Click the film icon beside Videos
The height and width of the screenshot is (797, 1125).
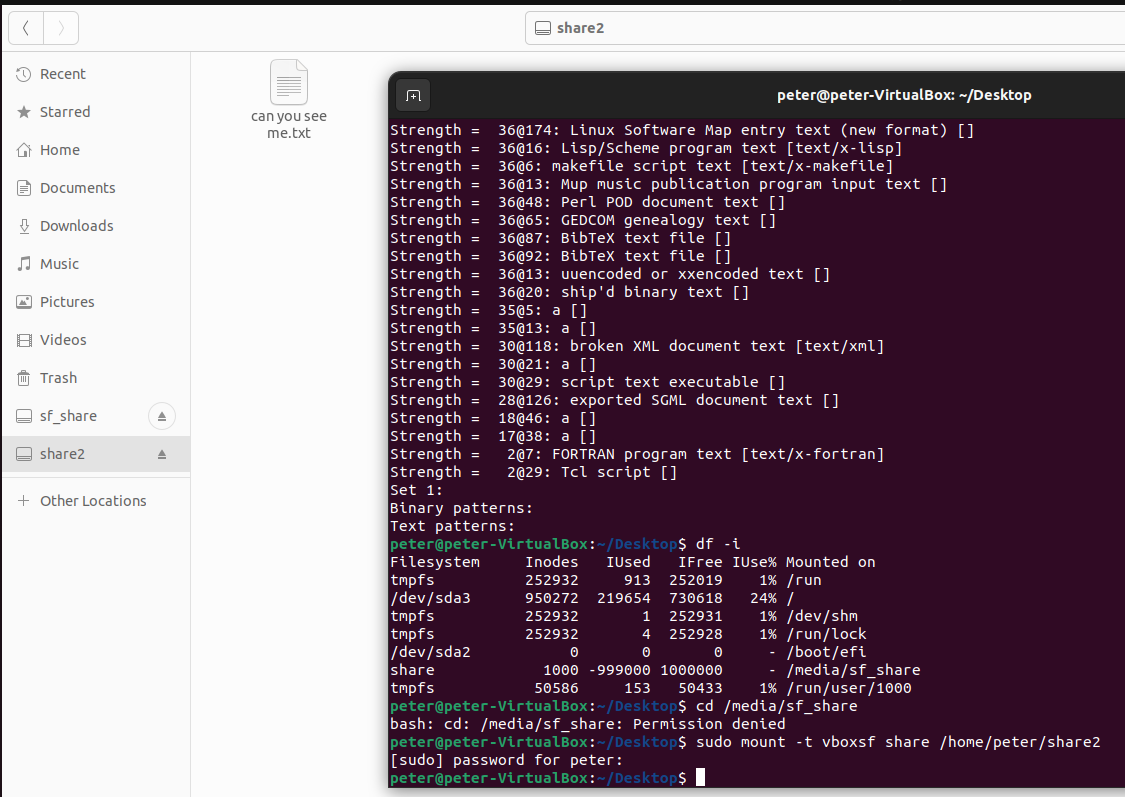click(24, 340)
